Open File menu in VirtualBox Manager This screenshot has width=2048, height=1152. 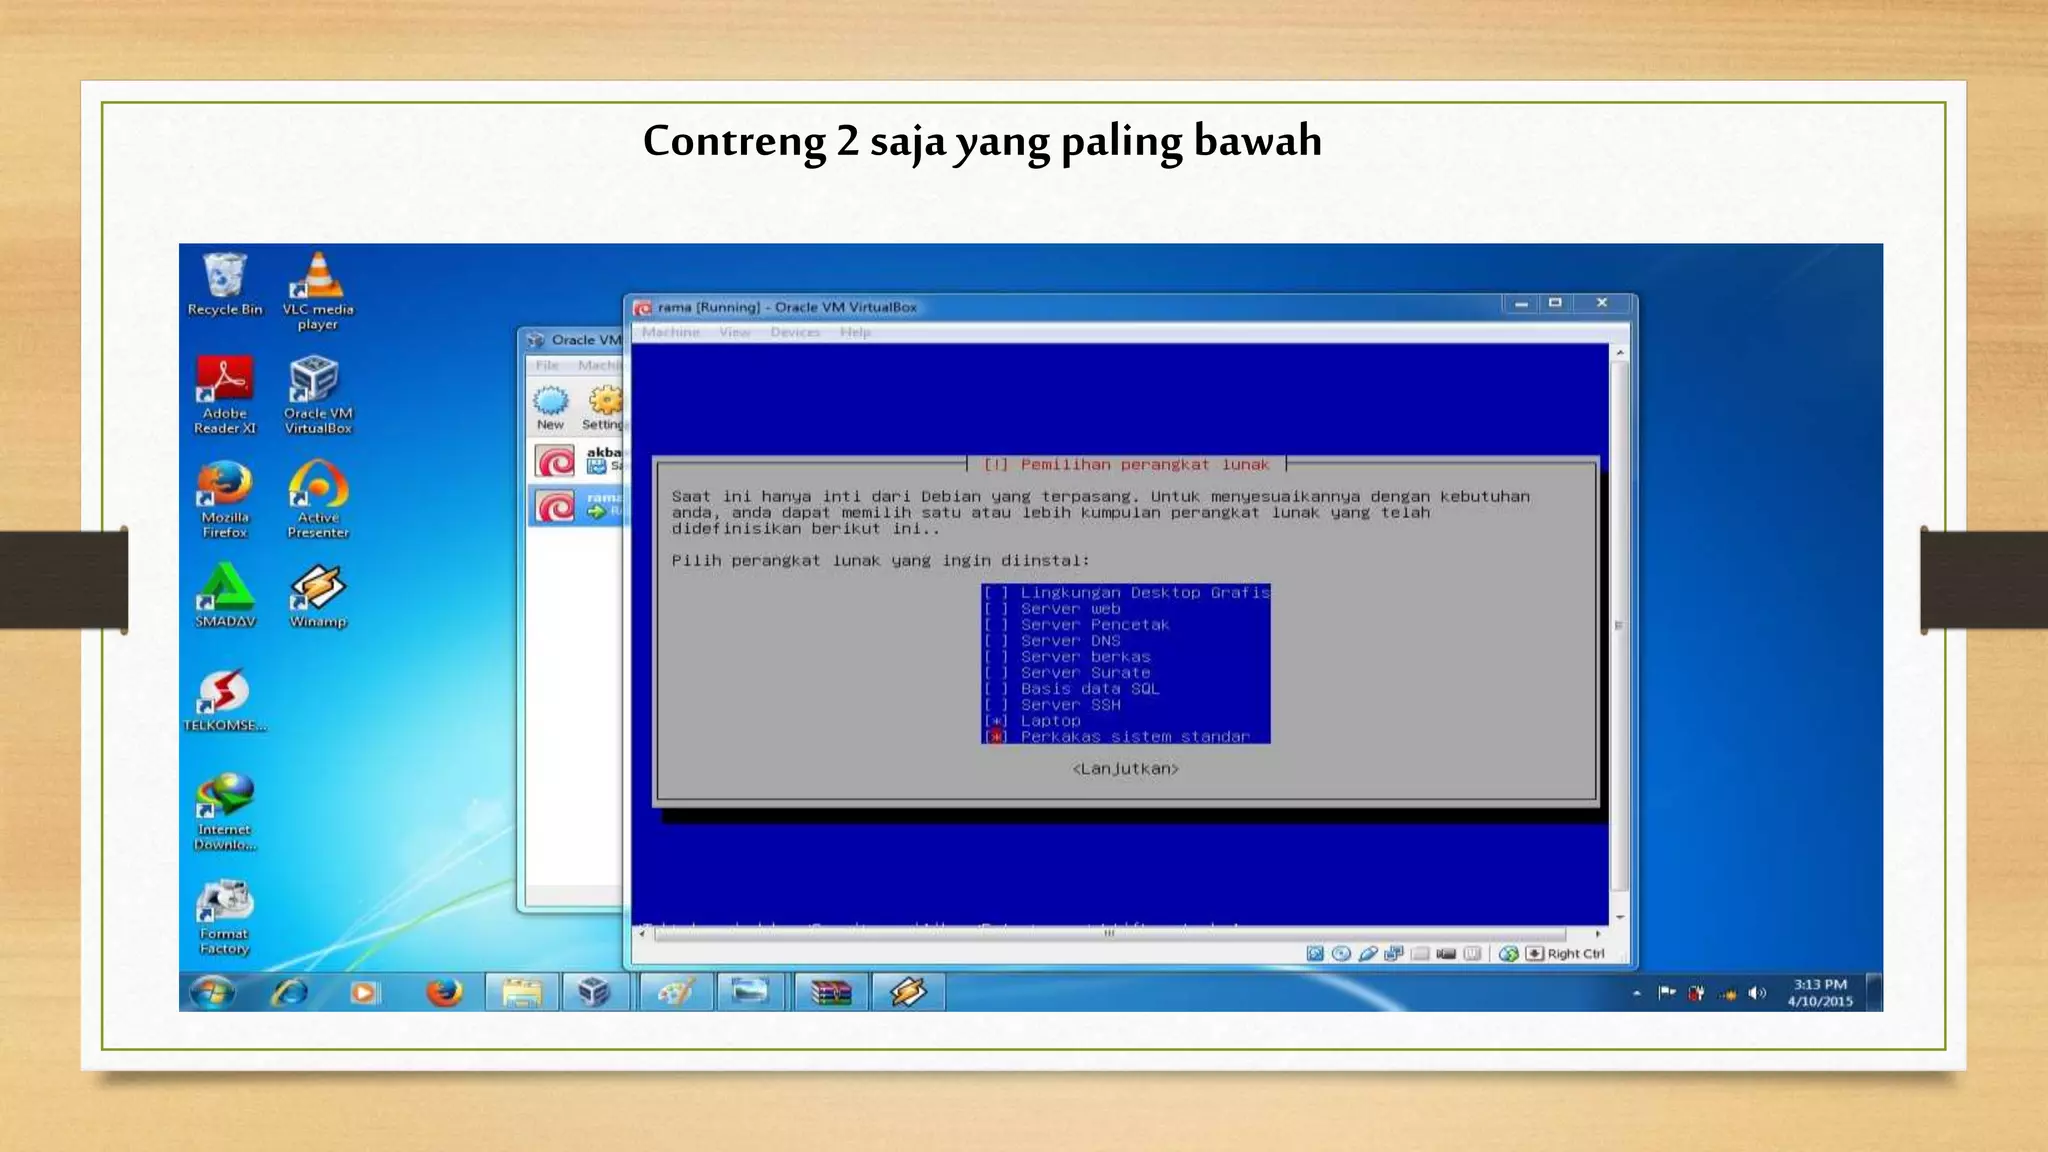[547, 366]
